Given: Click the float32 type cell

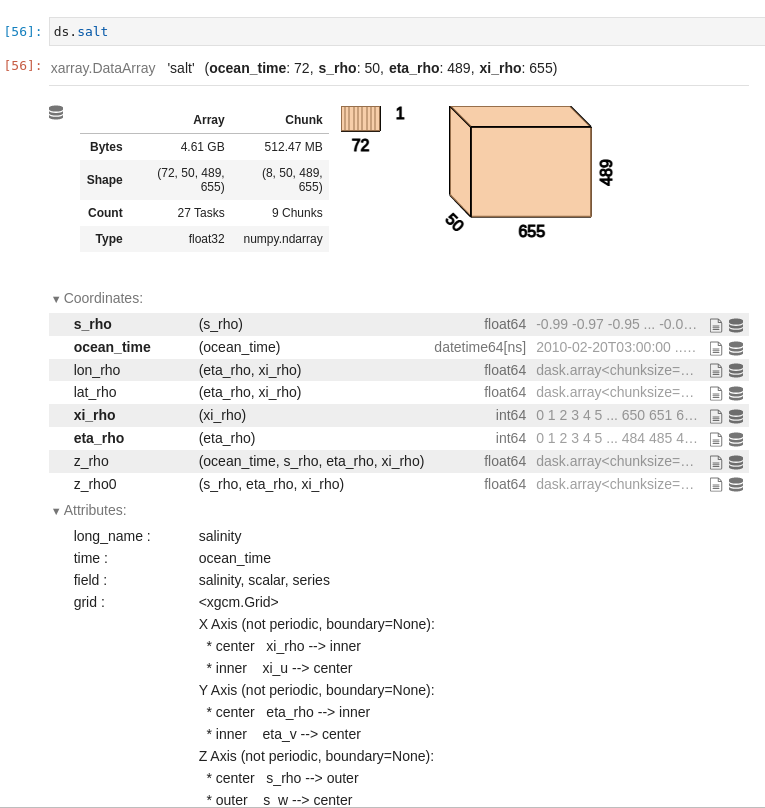Looking at the screenshot, I should [x=207, y=239].
